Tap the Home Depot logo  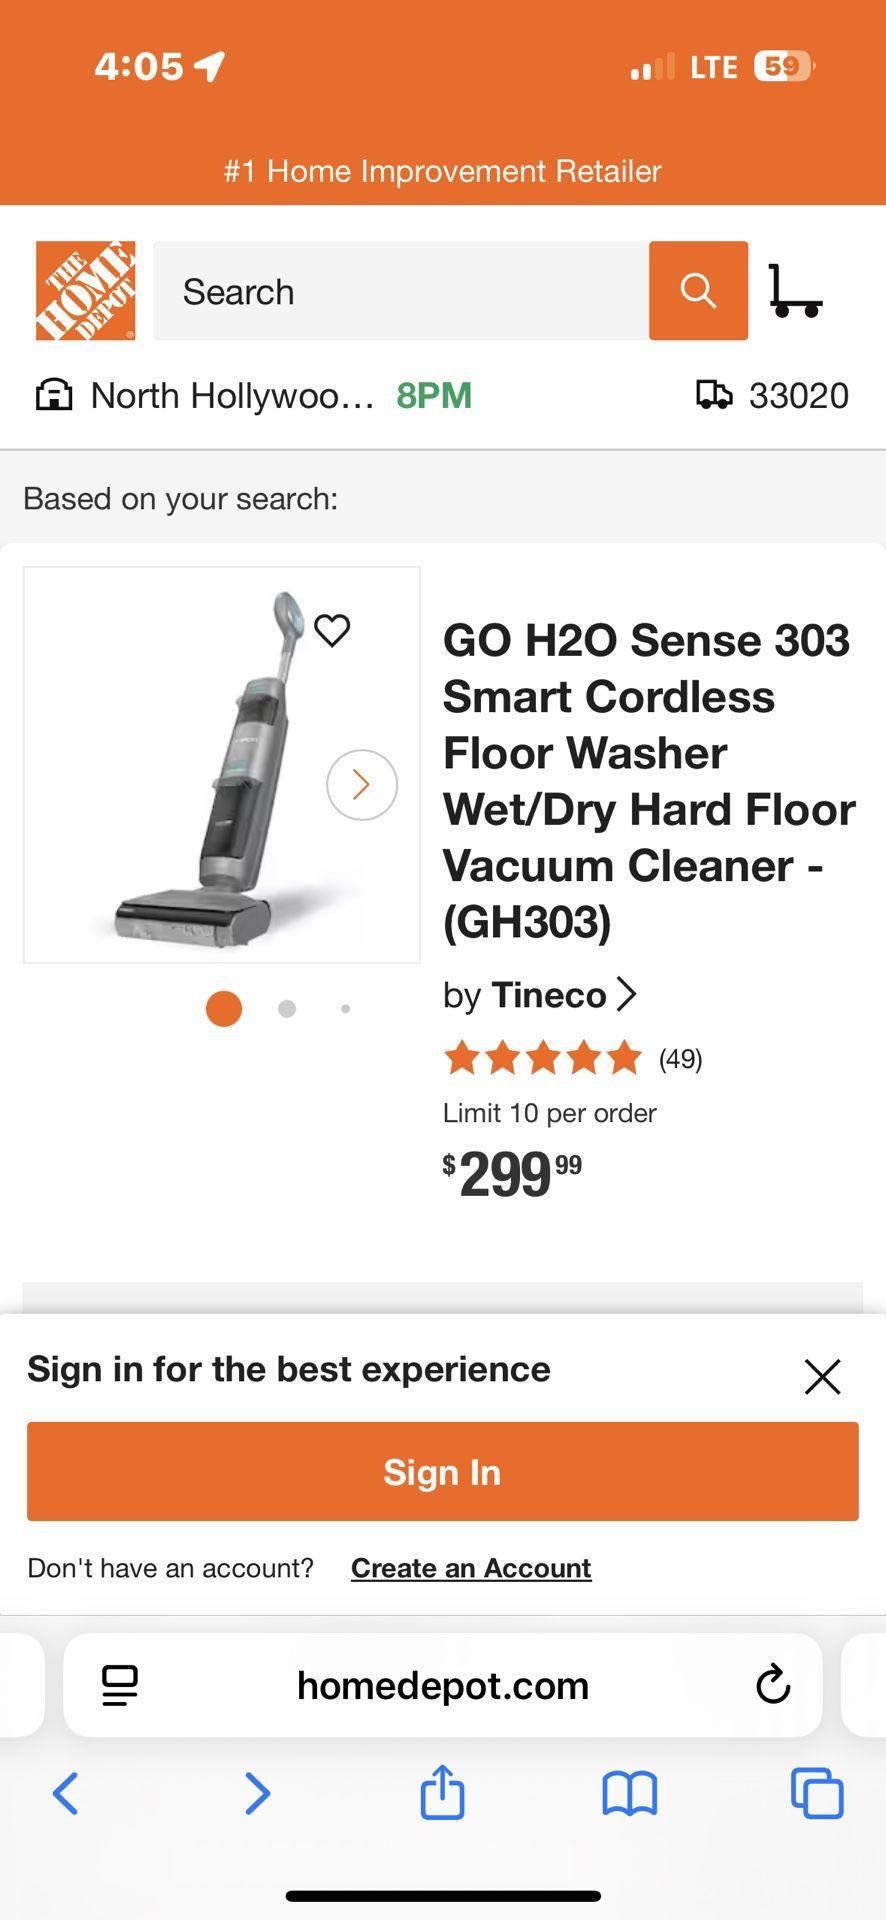[86, 291]
